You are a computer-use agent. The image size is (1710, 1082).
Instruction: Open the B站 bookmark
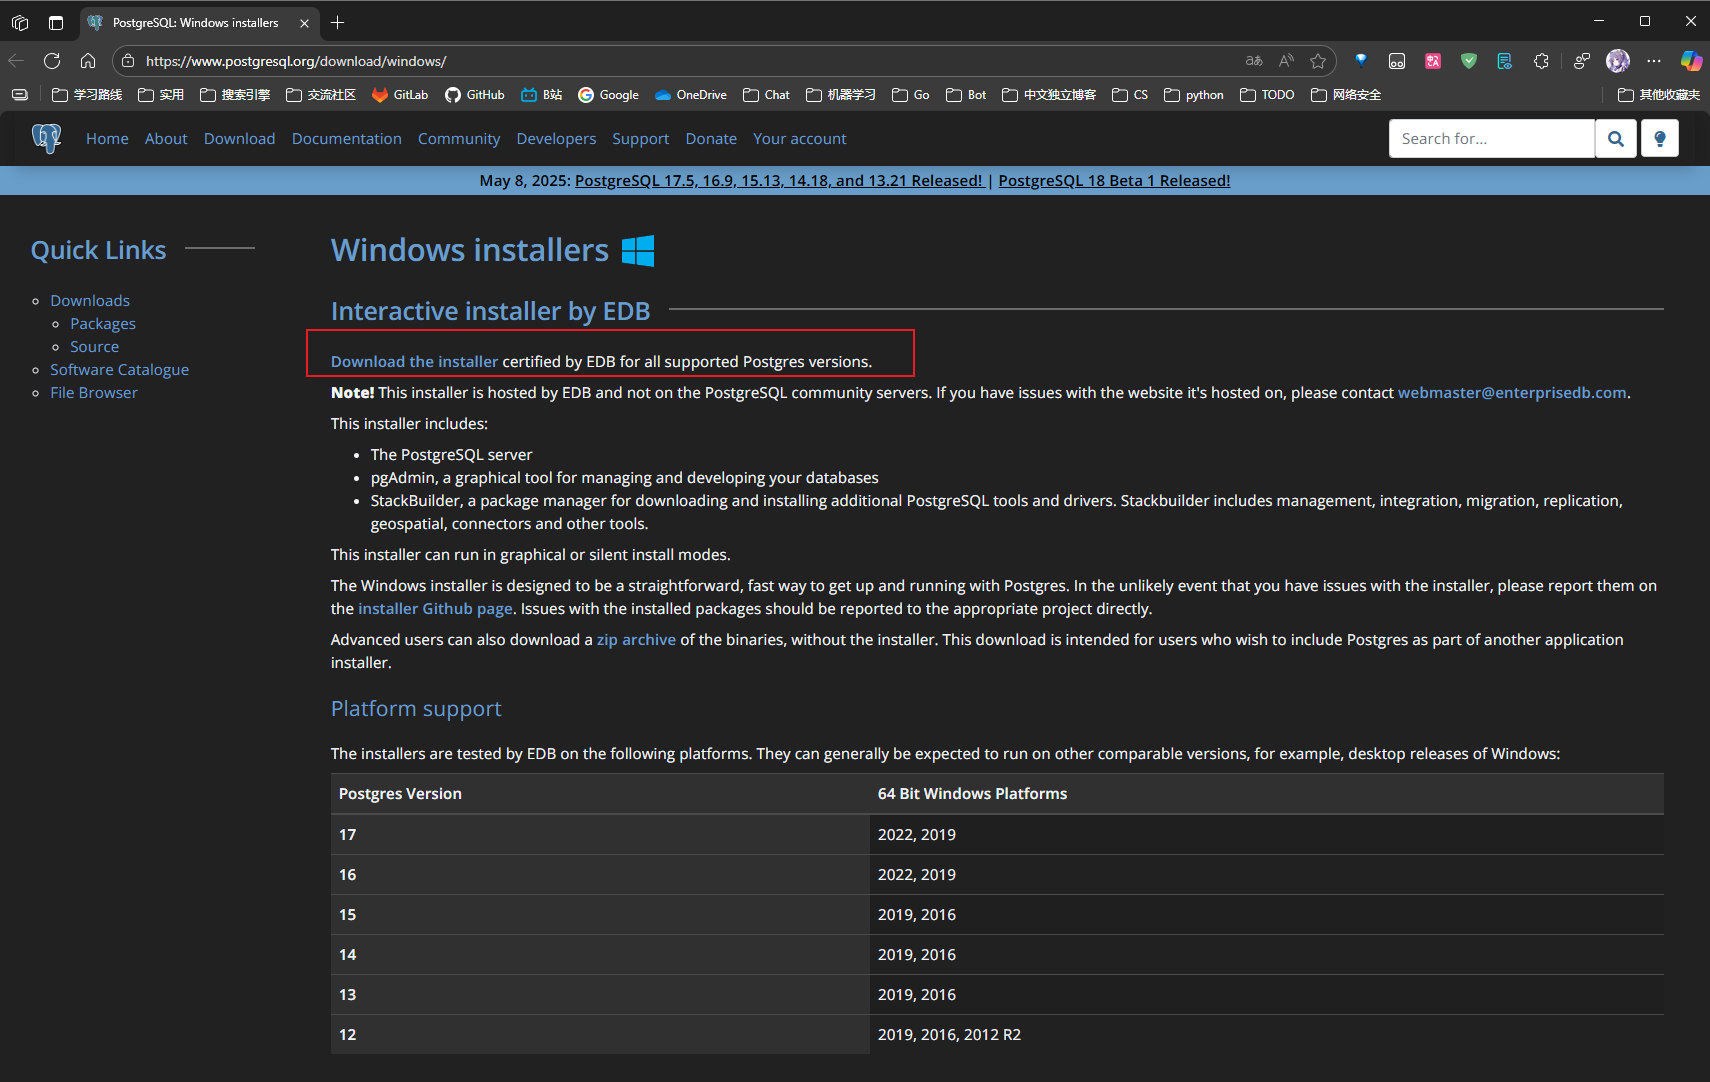[542, 95]
